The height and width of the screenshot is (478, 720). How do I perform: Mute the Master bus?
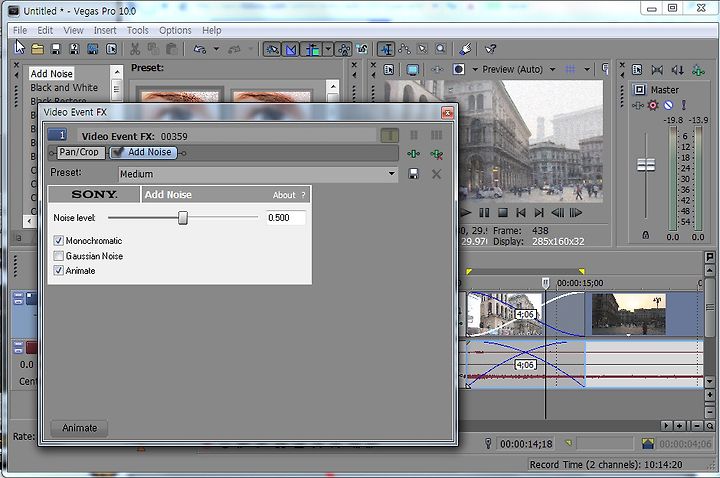pos(668,105)
